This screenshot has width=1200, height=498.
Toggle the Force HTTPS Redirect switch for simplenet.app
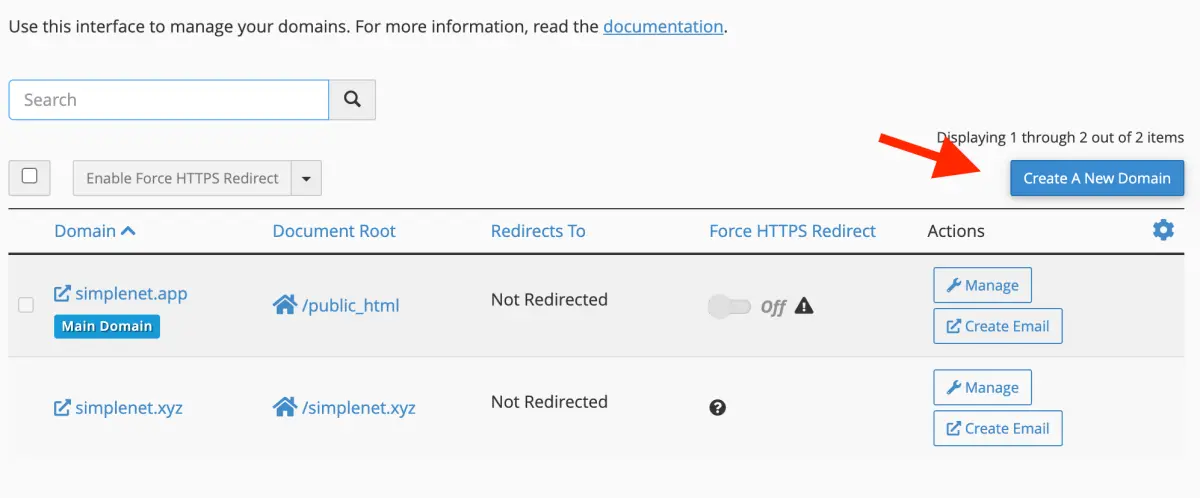click(x=729, y=306)
